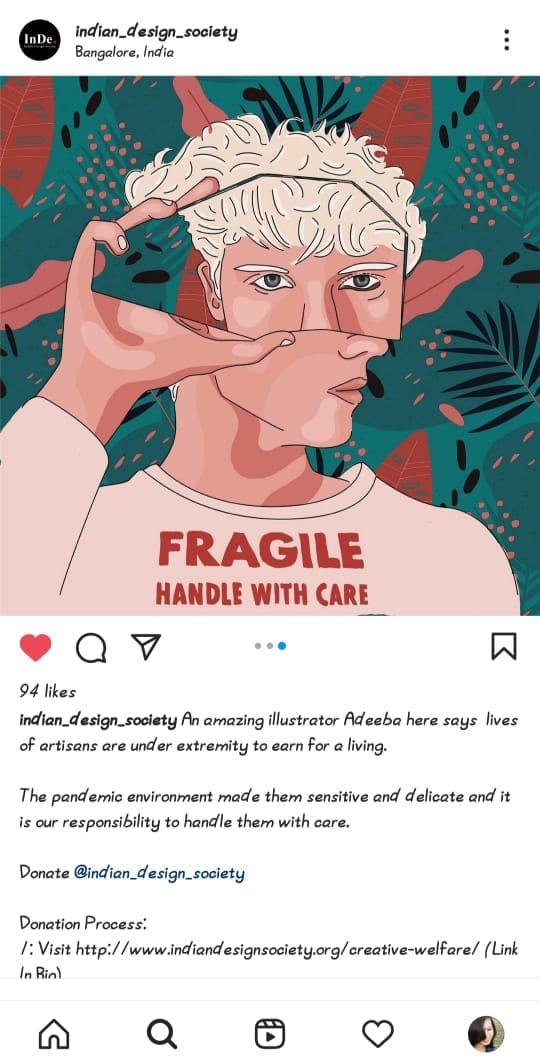Screen dimensions: 540x1062
Task: Open comments with speech bubble icon
Action: 91,647
